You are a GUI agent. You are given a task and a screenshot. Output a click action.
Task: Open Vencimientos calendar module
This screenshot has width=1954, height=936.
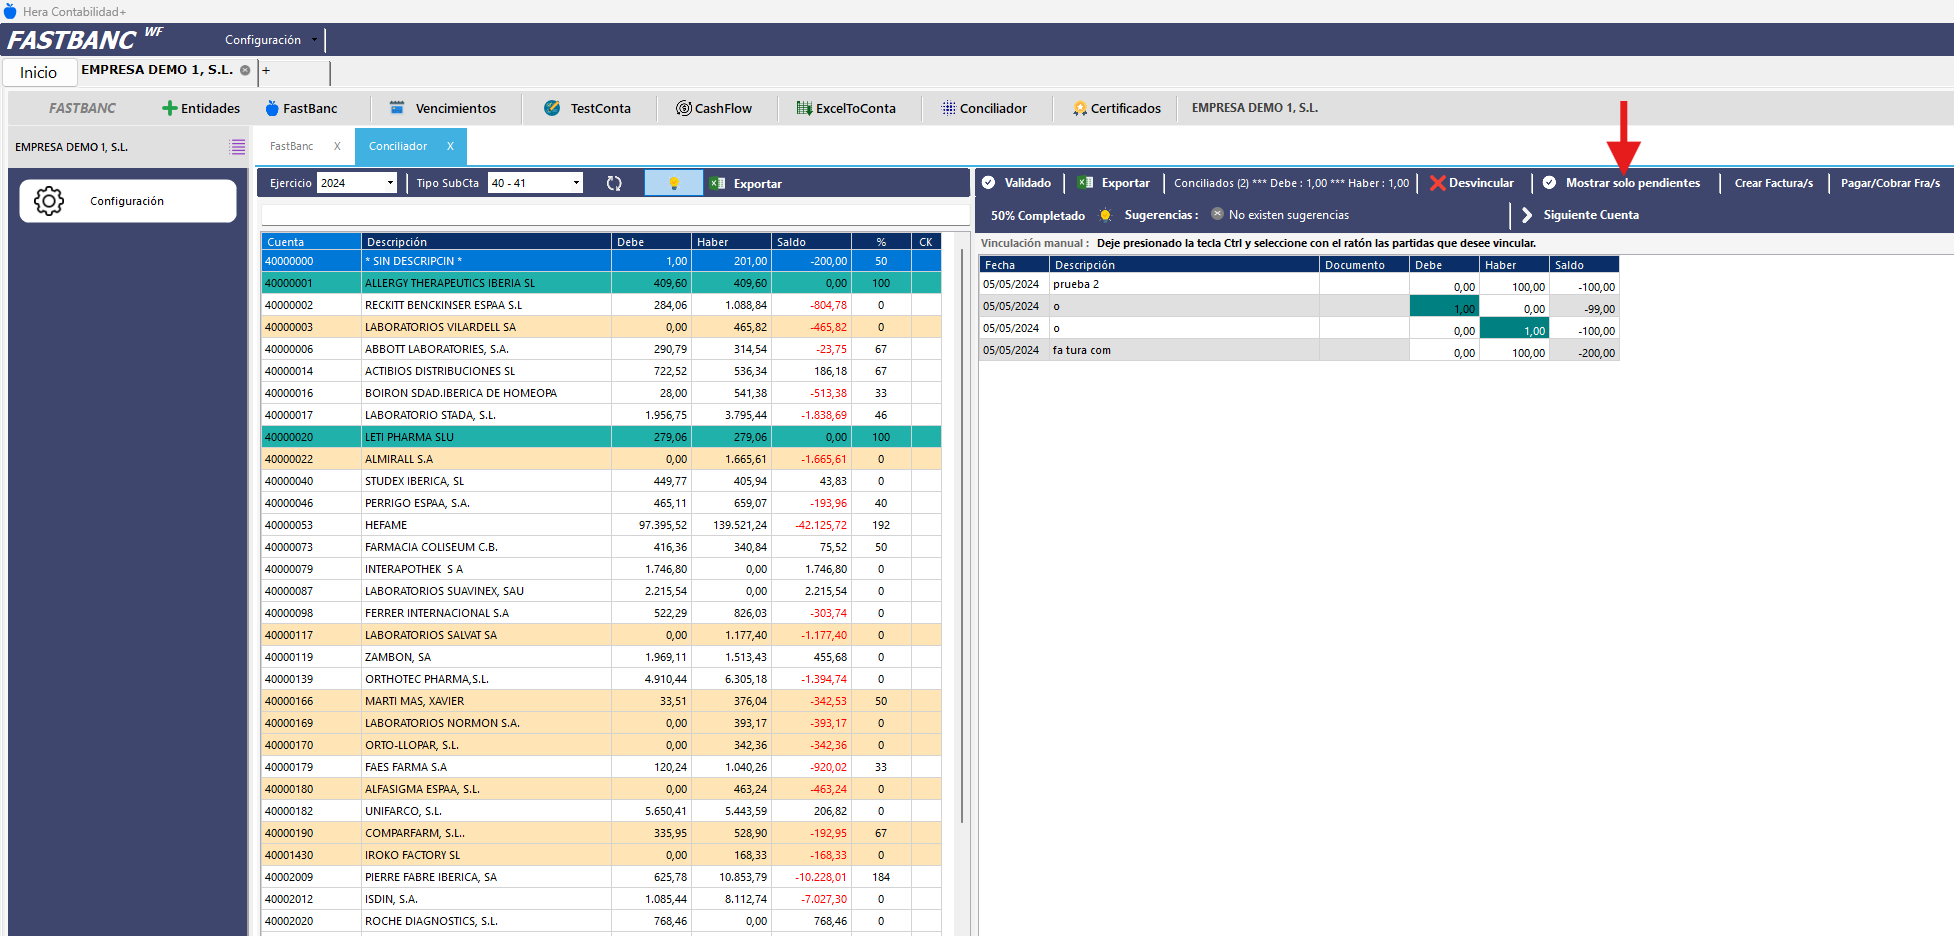(442, 108)
